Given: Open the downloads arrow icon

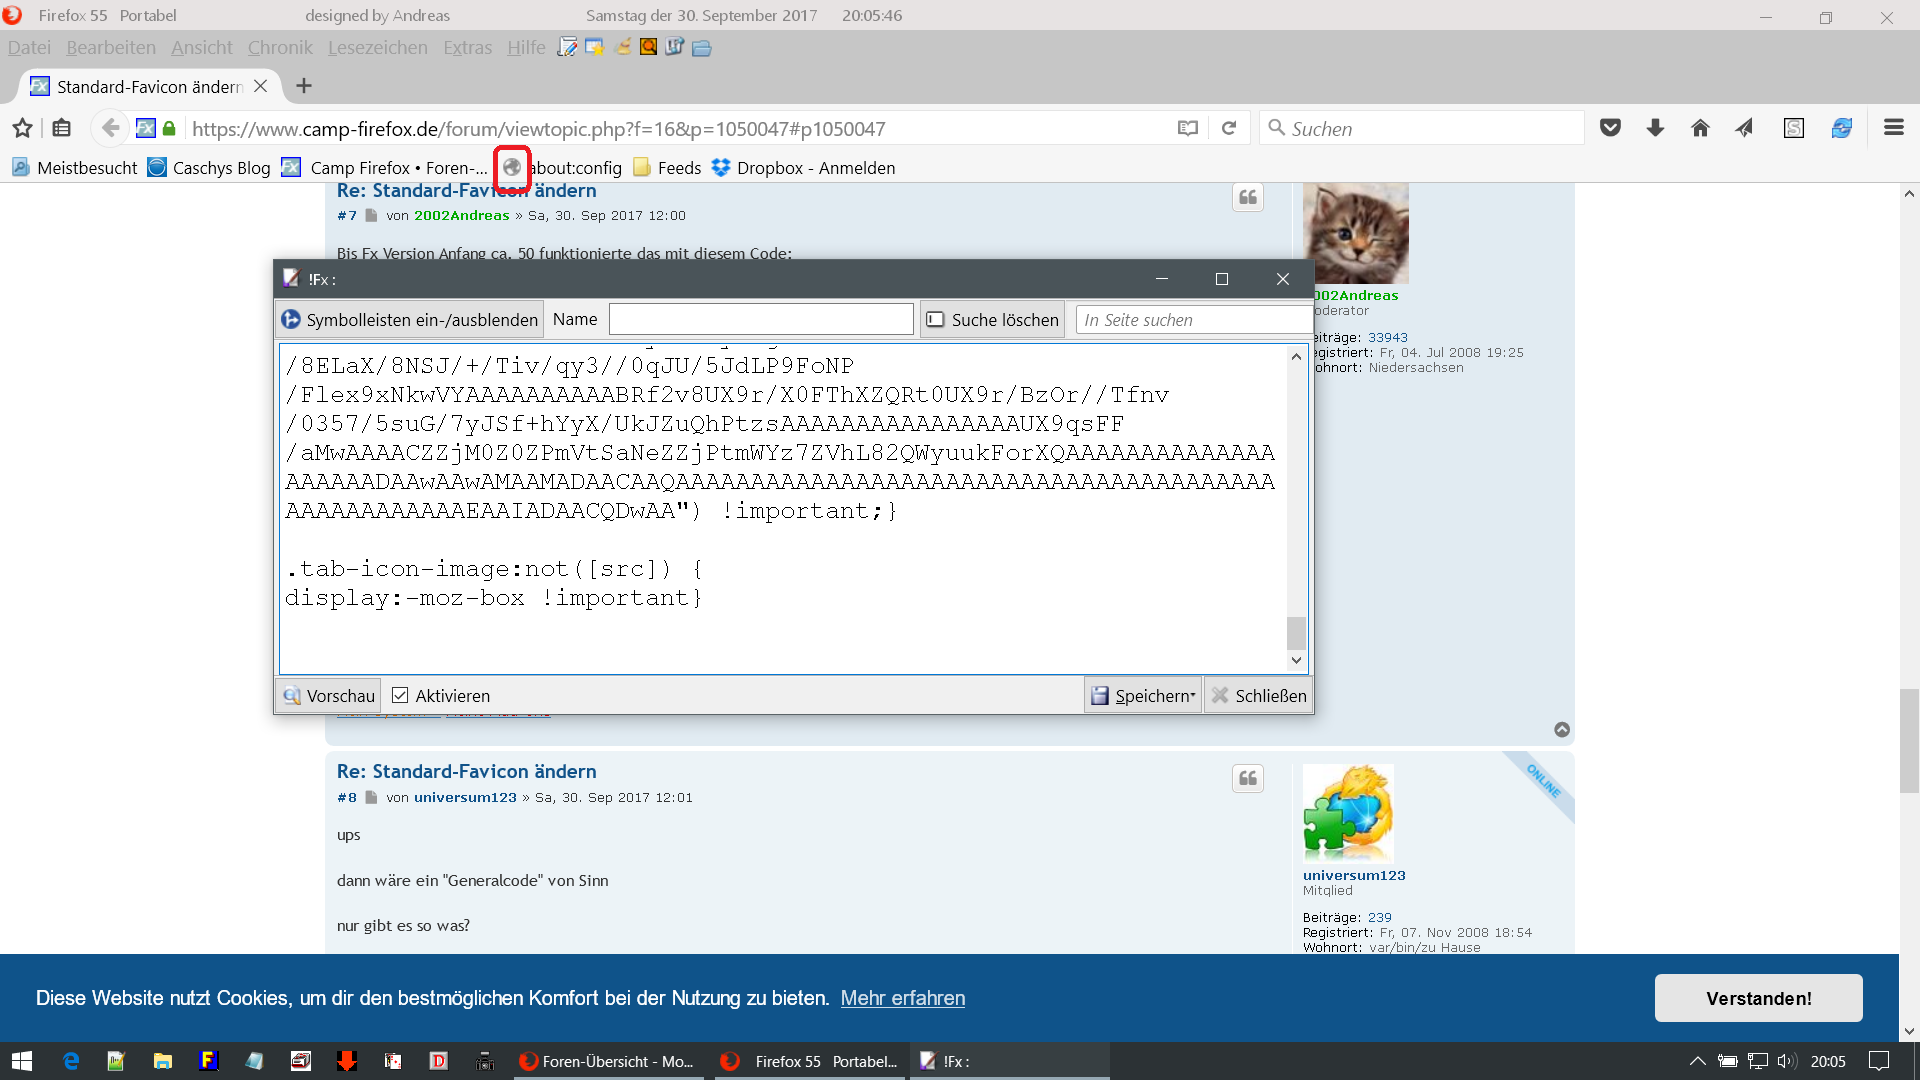Looking at the screenshot, I should [1655, 128].
